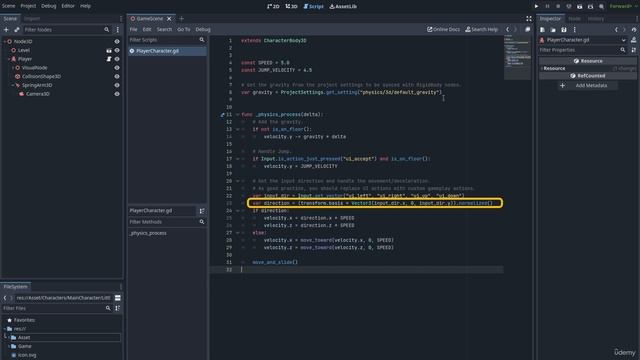Hide the VisualNode node
This screenshot has height=360, width=640.
click(x=117, y=68)
